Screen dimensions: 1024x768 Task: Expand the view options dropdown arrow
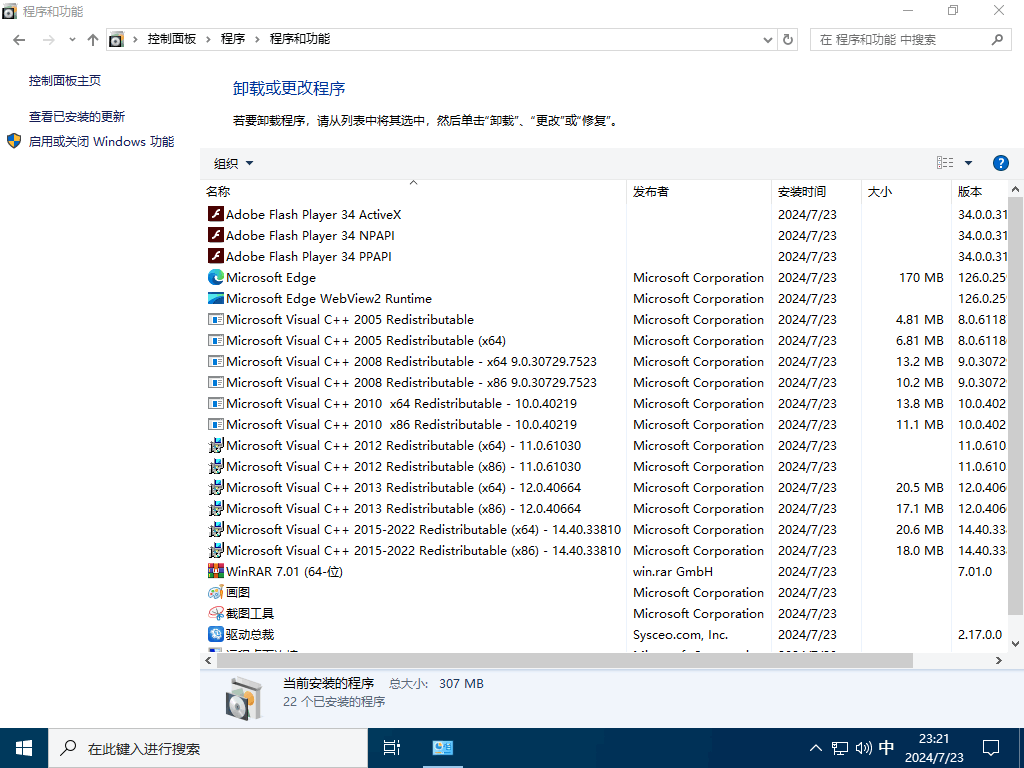tap(968, 163)
